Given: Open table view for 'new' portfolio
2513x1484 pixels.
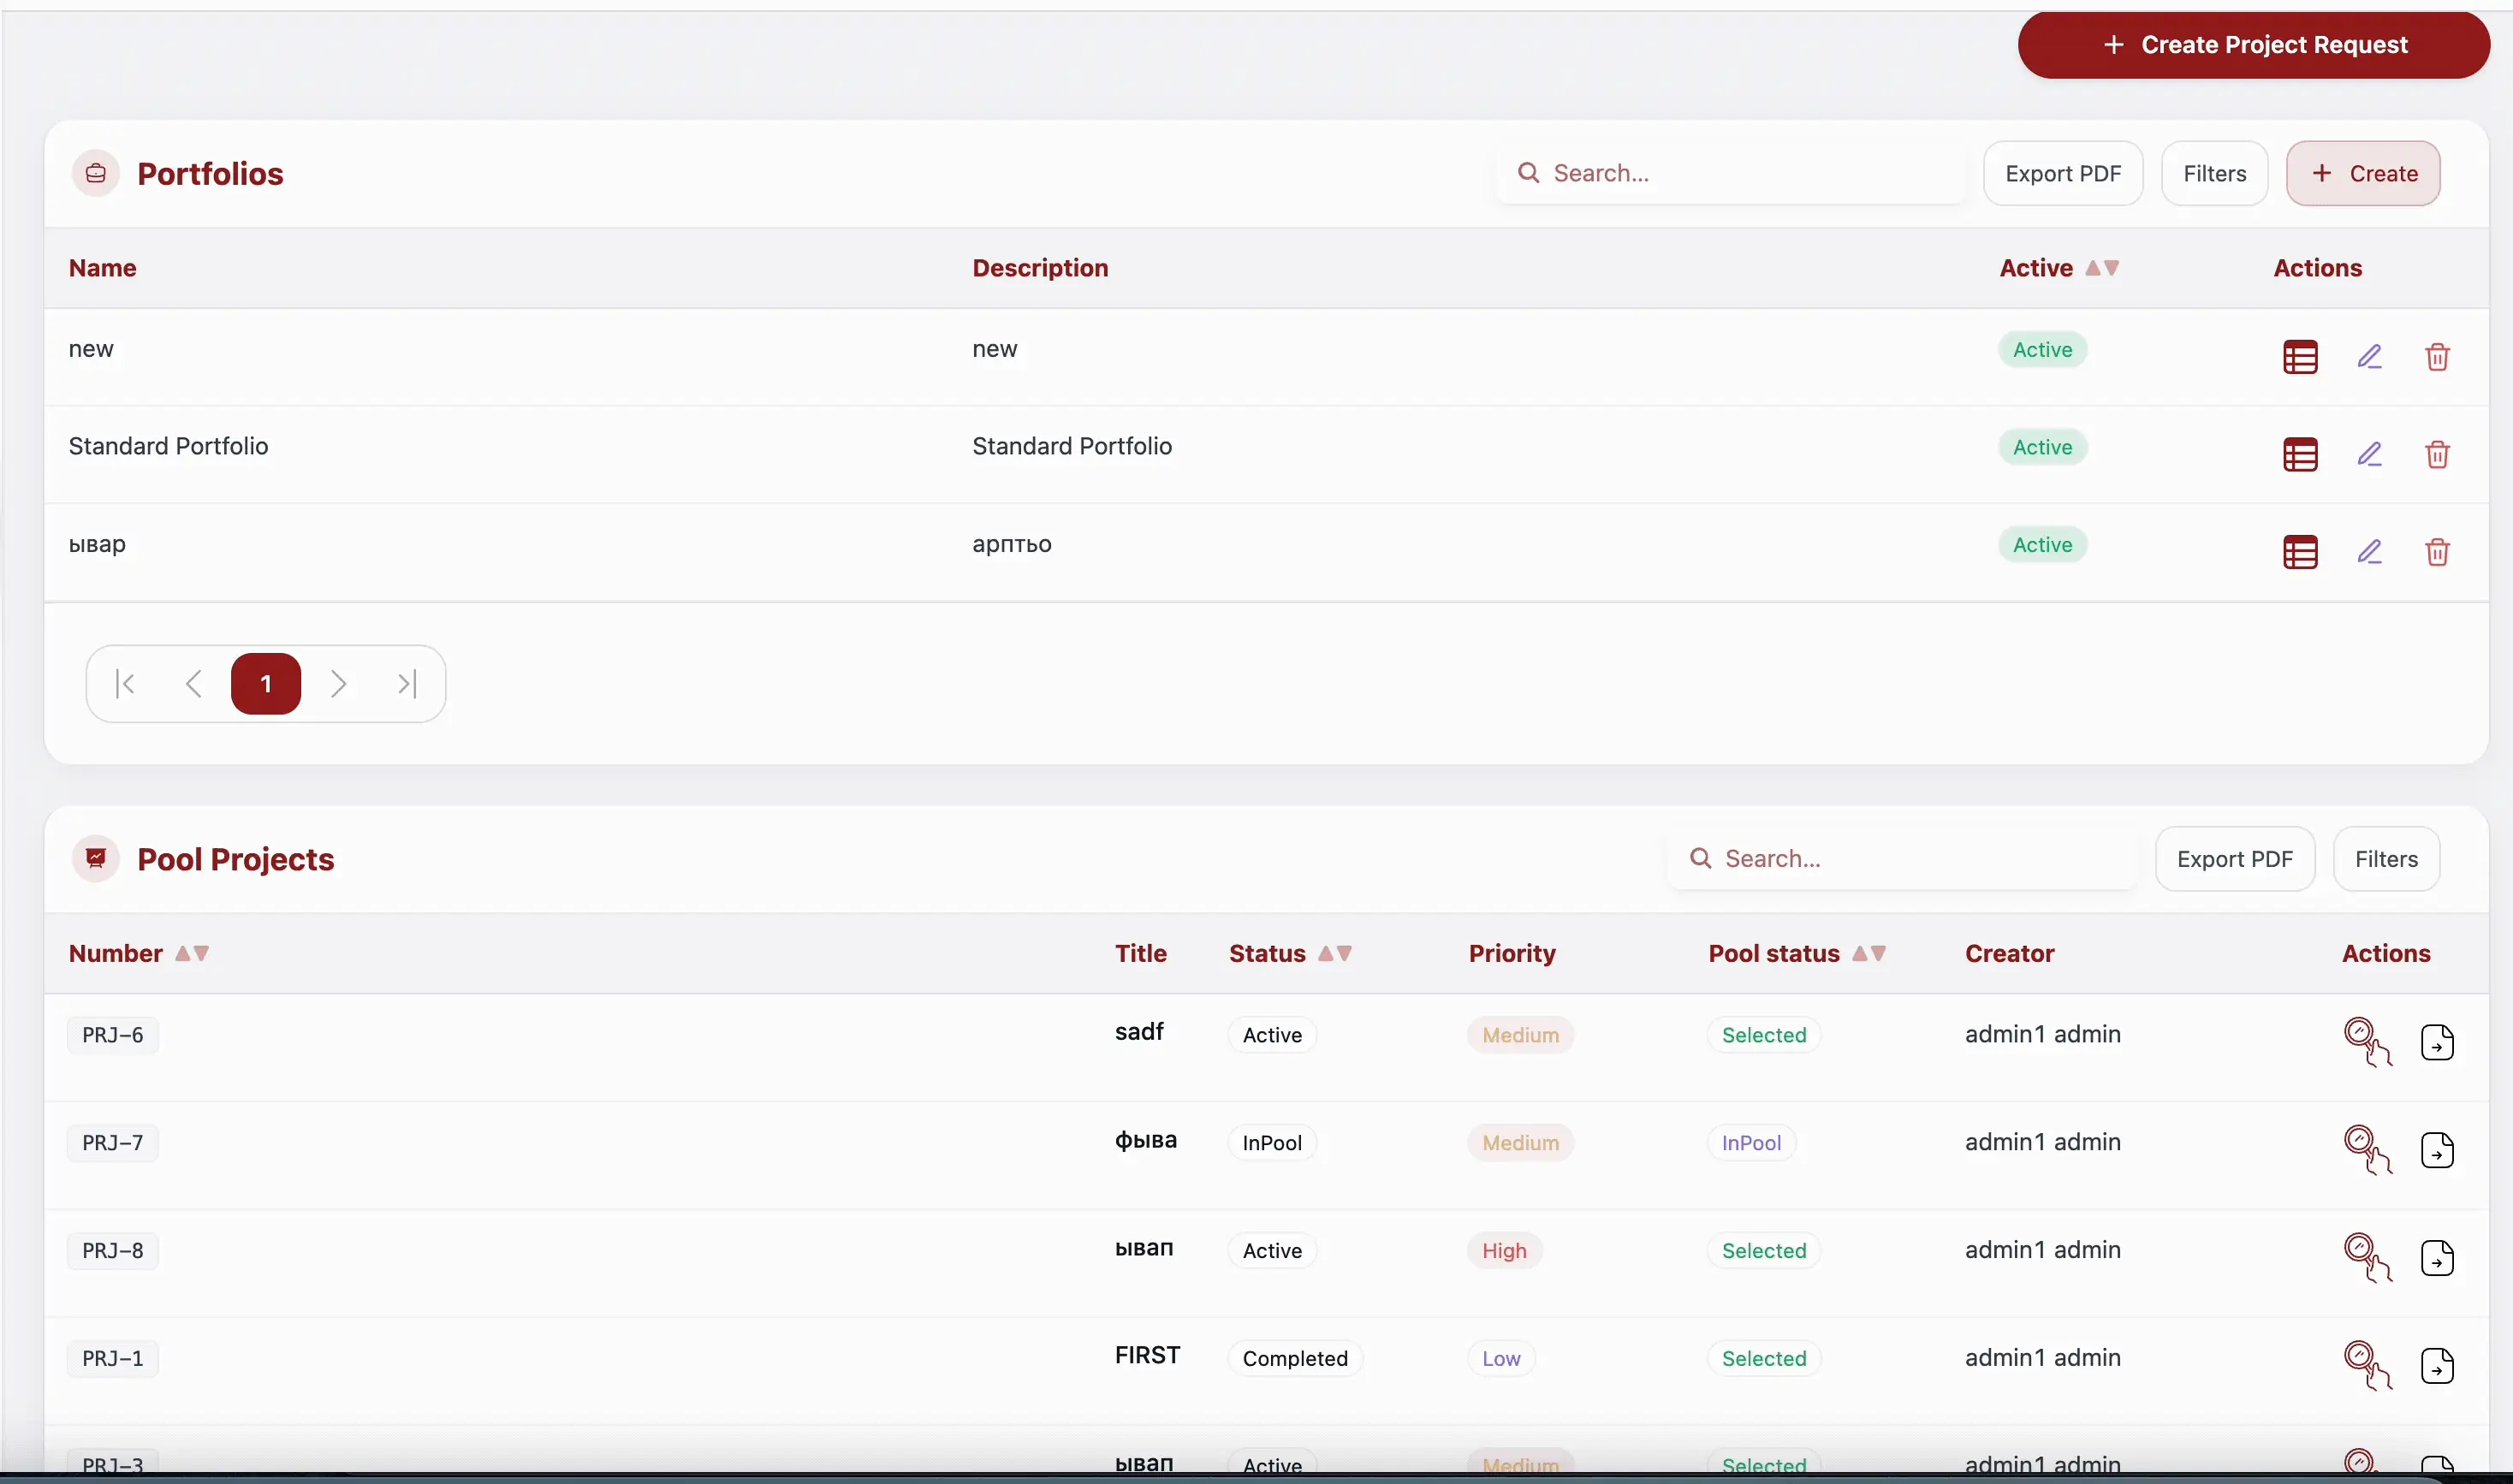Looking at the screenshot, I should (x=2300, y=357).
